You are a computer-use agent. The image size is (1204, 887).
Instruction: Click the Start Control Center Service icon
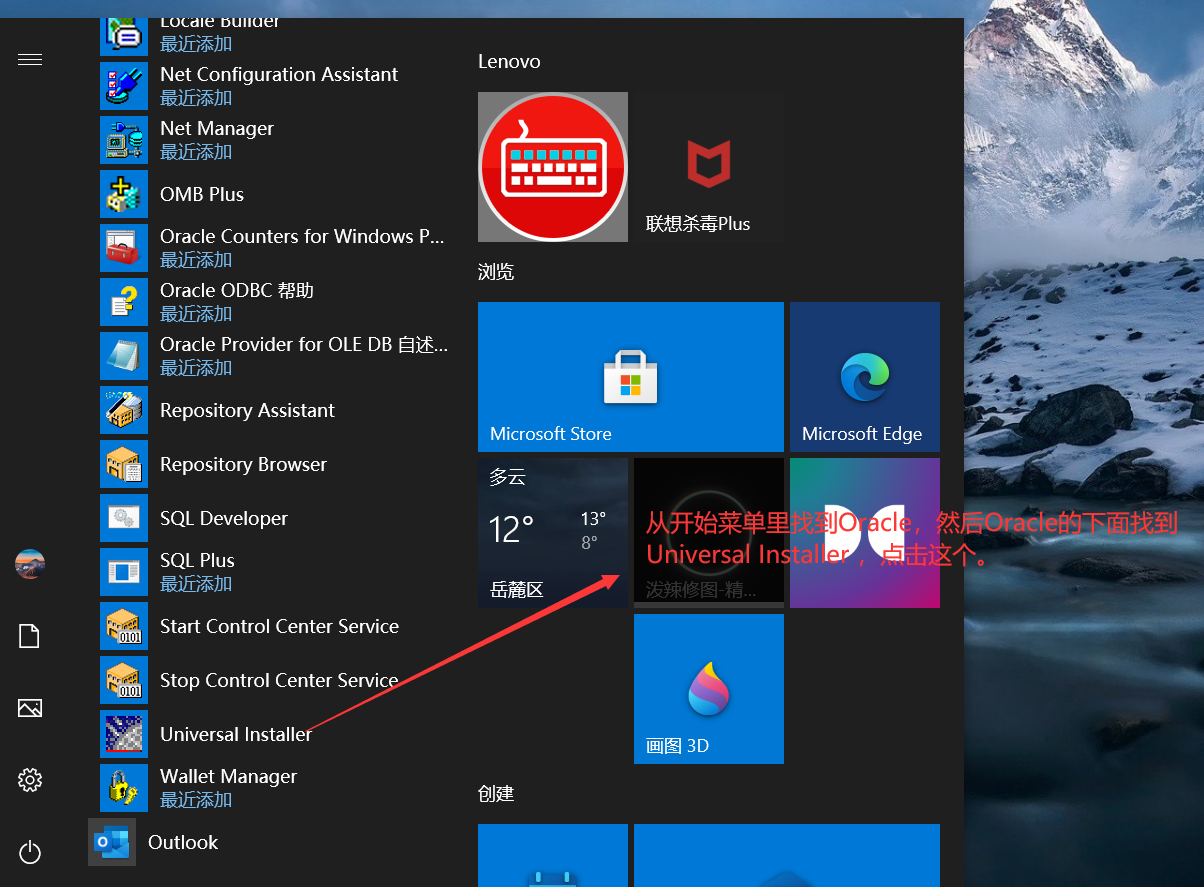(x=124, y=626)
